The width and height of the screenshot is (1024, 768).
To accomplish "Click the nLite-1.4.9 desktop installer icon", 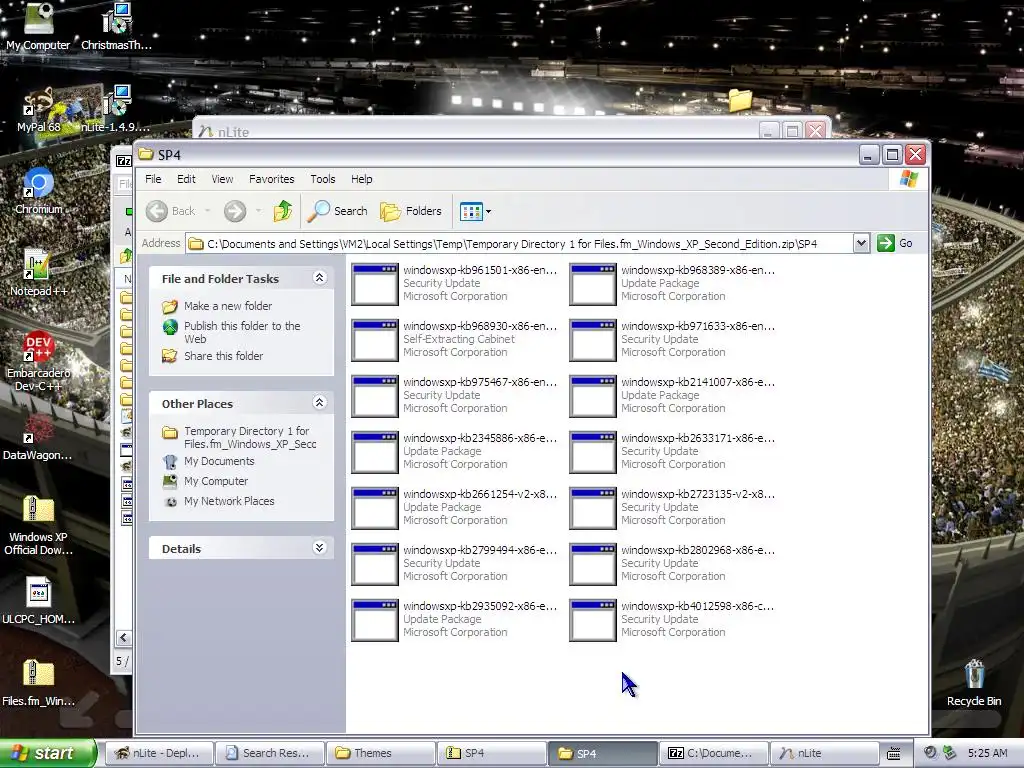I will coord(116,108).
